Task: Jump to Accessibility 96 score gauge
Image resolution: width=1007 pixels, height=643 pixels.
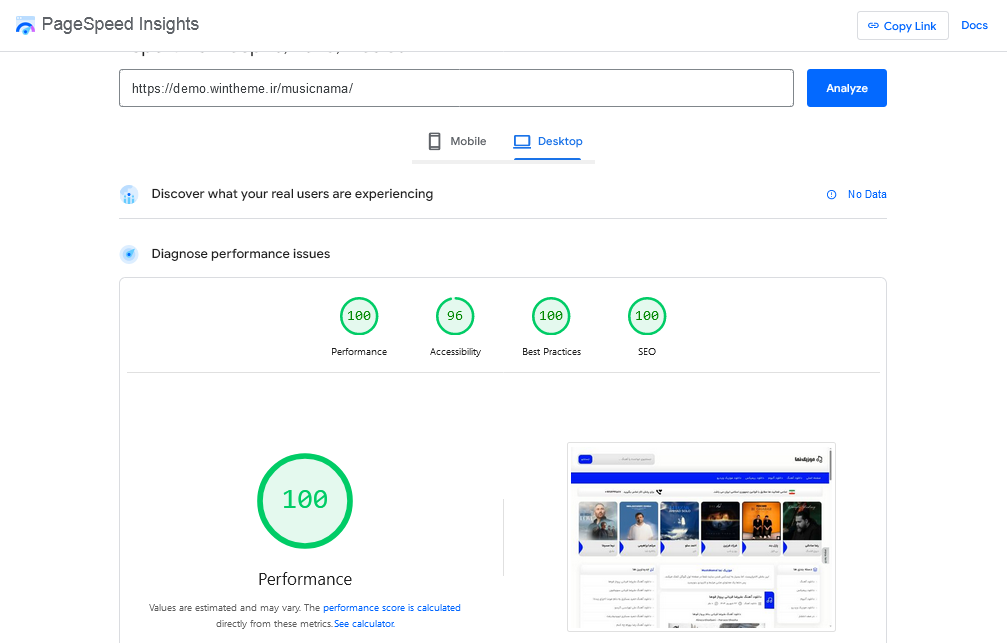Action: click(x=455, y=316)
